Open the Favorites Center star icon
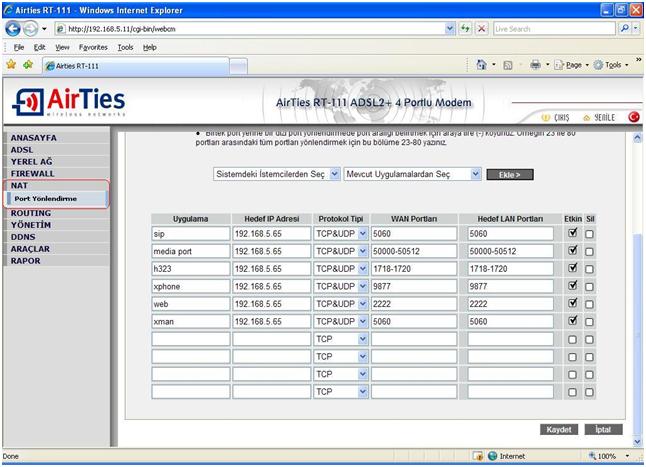Viewport: 646px width, 467px height. point(10,65)
